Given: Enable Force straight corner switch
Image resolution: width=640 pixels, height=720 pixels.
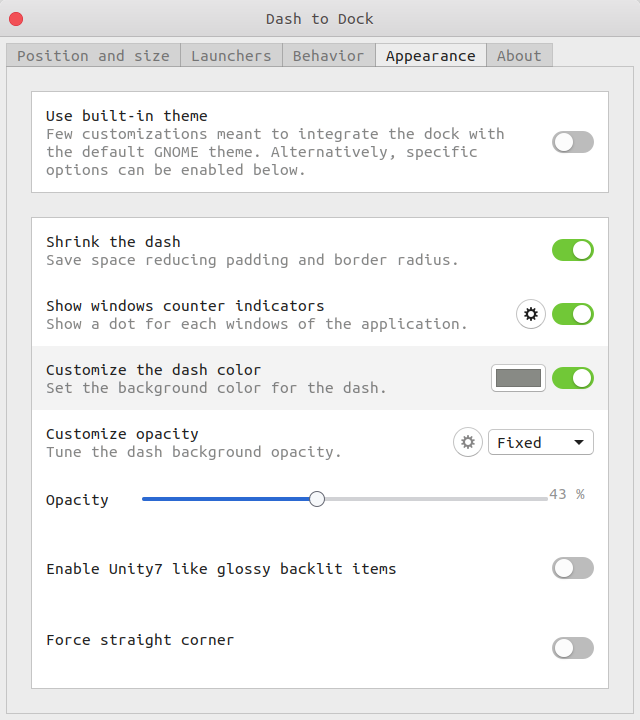Looking at the screenshot, I should click(573, 648).
